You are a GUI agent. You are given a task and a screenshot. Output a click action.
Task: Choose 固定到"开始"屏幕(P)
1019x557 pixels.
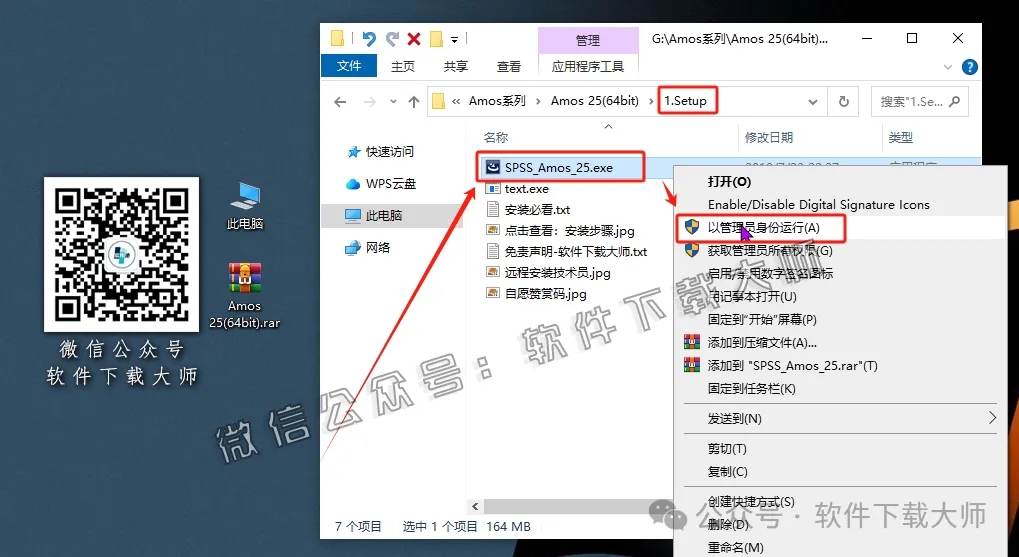pos(762,319)
